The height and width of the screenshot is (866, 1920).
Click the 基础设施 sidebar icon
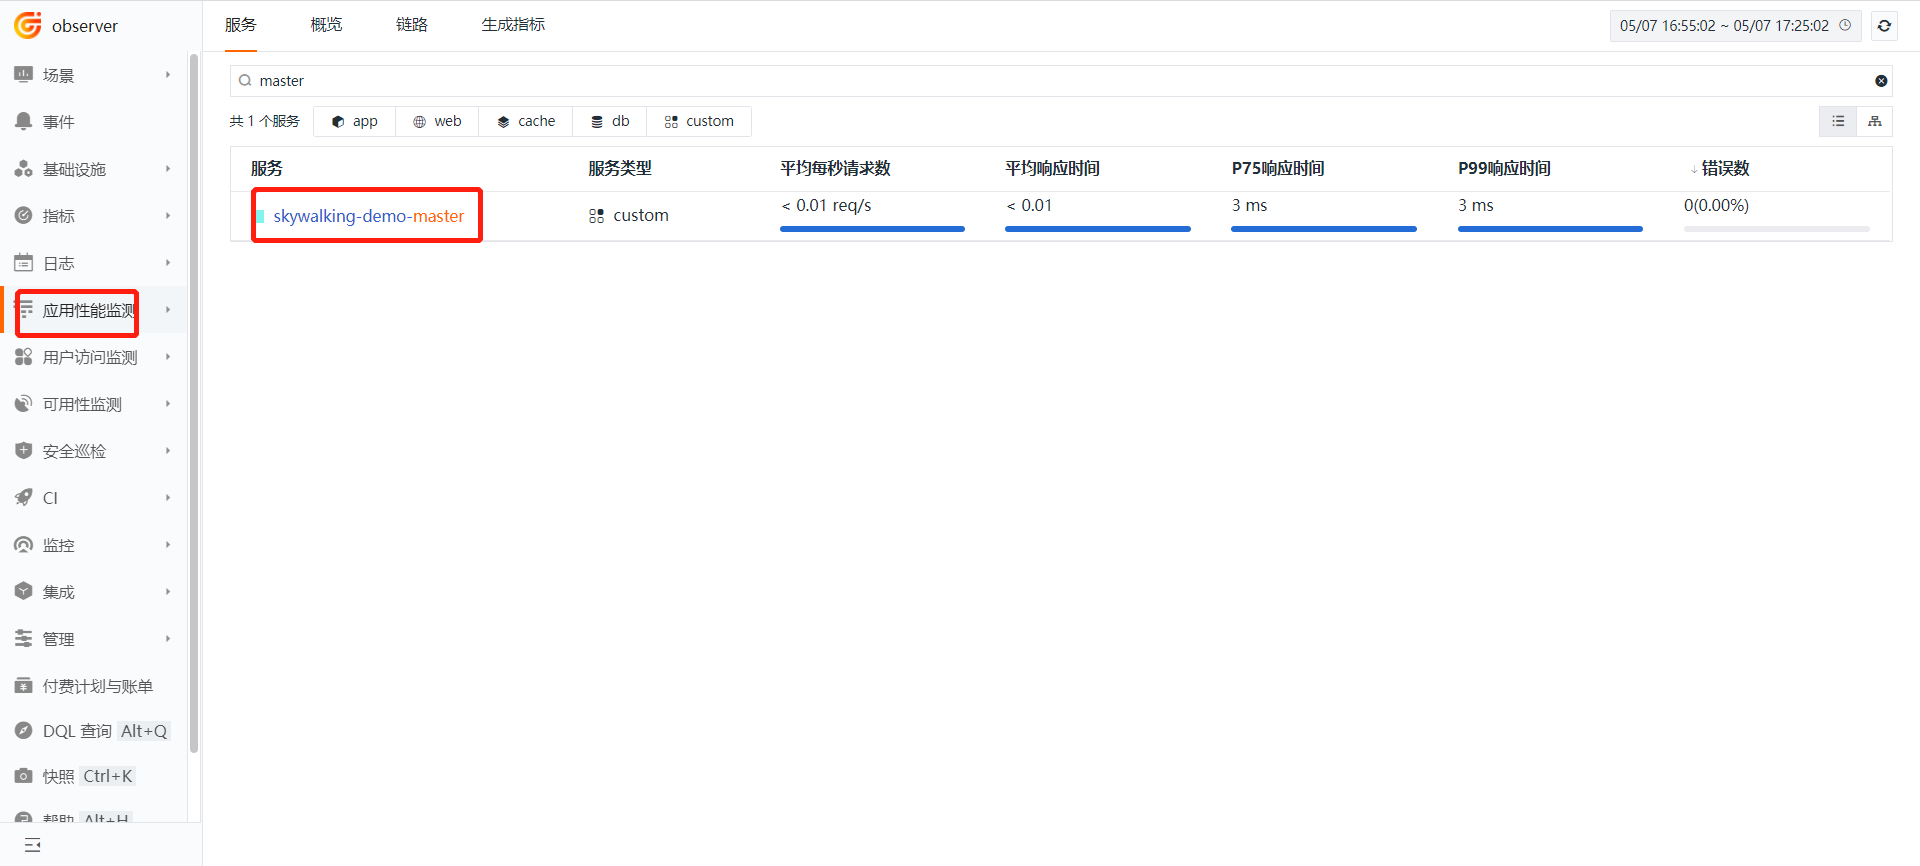[x=24, y=169]
